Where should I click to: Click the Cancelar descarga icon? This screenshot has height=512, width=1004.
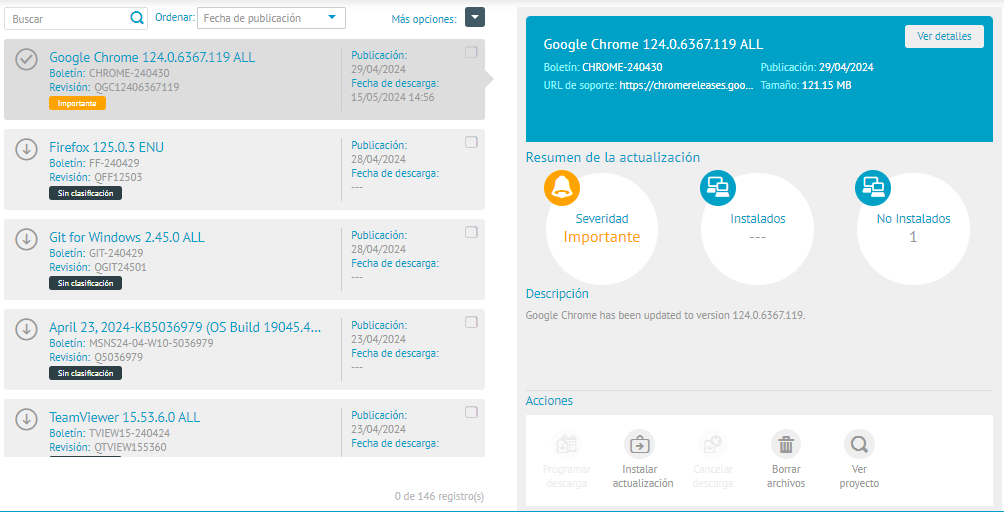click(x=713, y=445)
